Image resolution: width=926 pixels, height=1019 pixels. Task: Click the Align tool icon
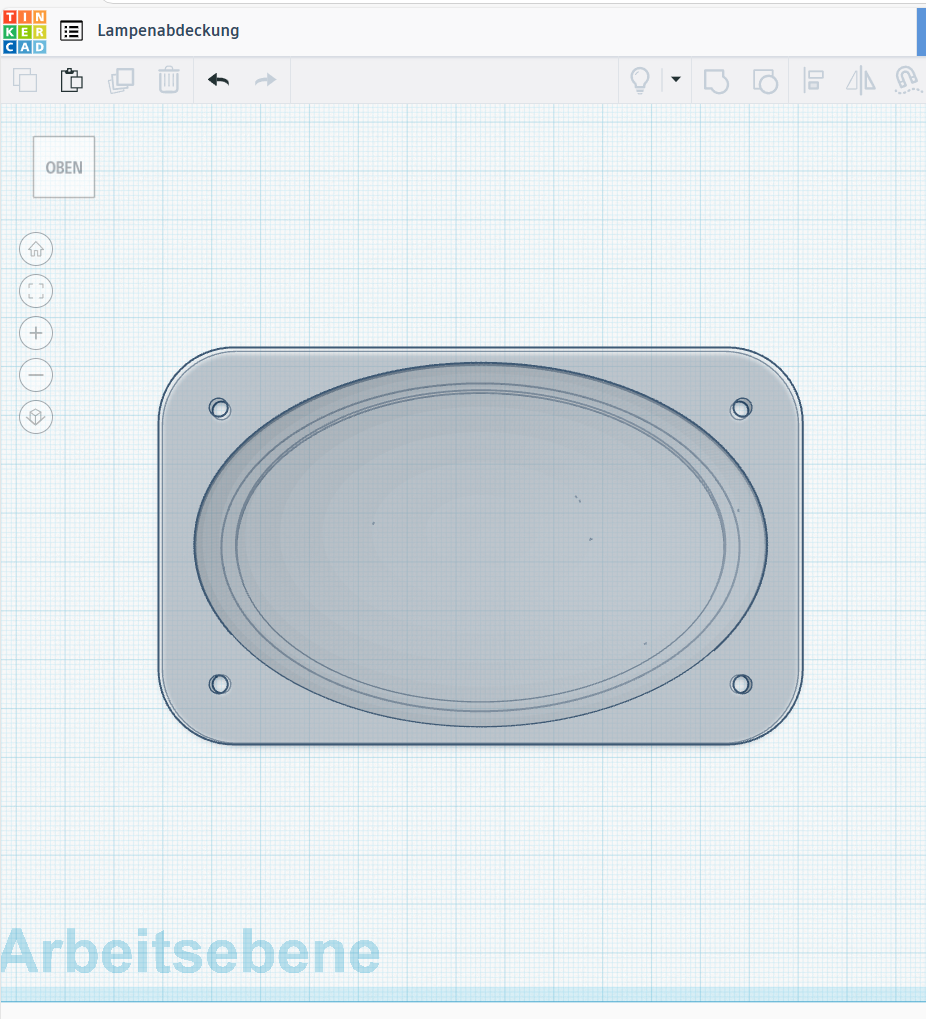(x=813, y=81)
